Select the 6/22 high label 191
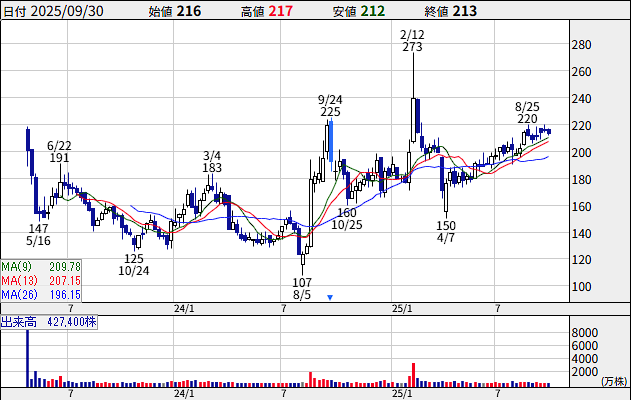The image size is (631, 400). click(59, 157)
